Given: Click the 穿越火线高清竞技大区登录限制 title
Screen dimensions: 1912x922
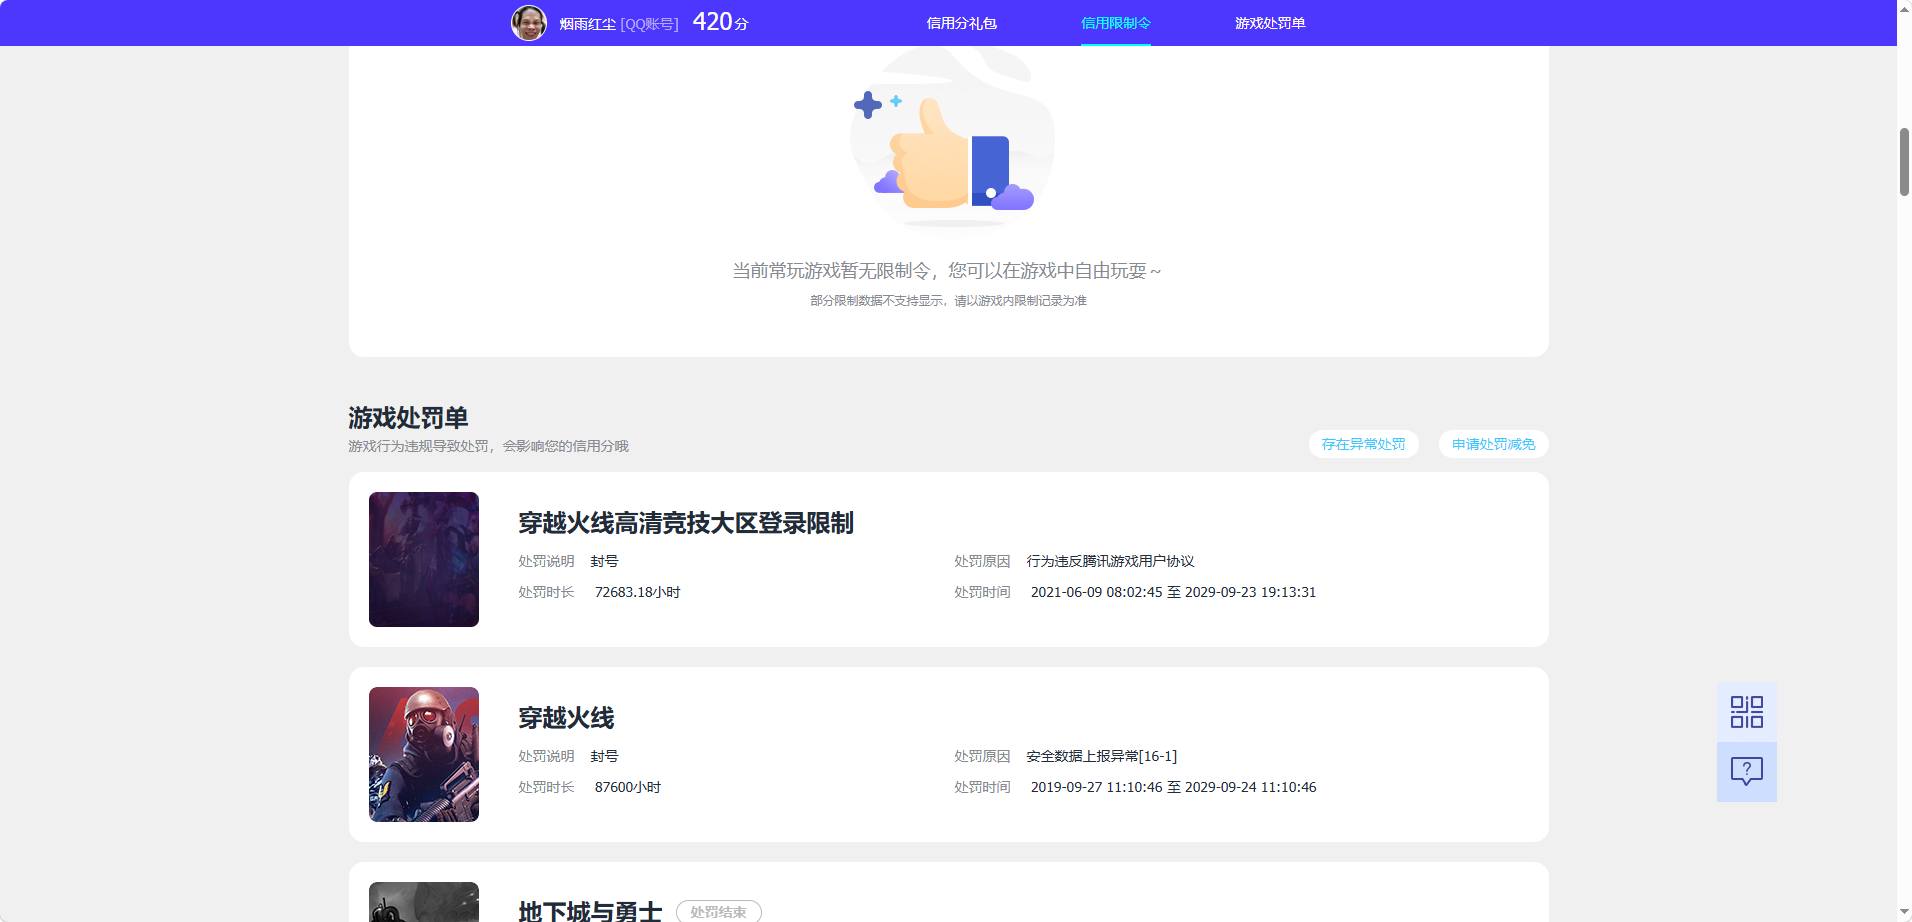Looking at the screenshot, I should pyautogui.click(x=685, y=523).
